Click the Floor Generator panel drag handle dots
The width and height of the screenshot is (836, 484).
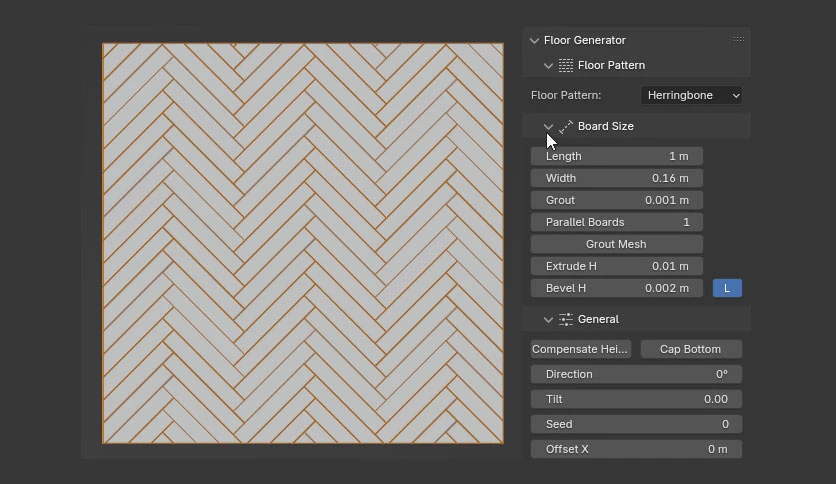coord(738,39)
